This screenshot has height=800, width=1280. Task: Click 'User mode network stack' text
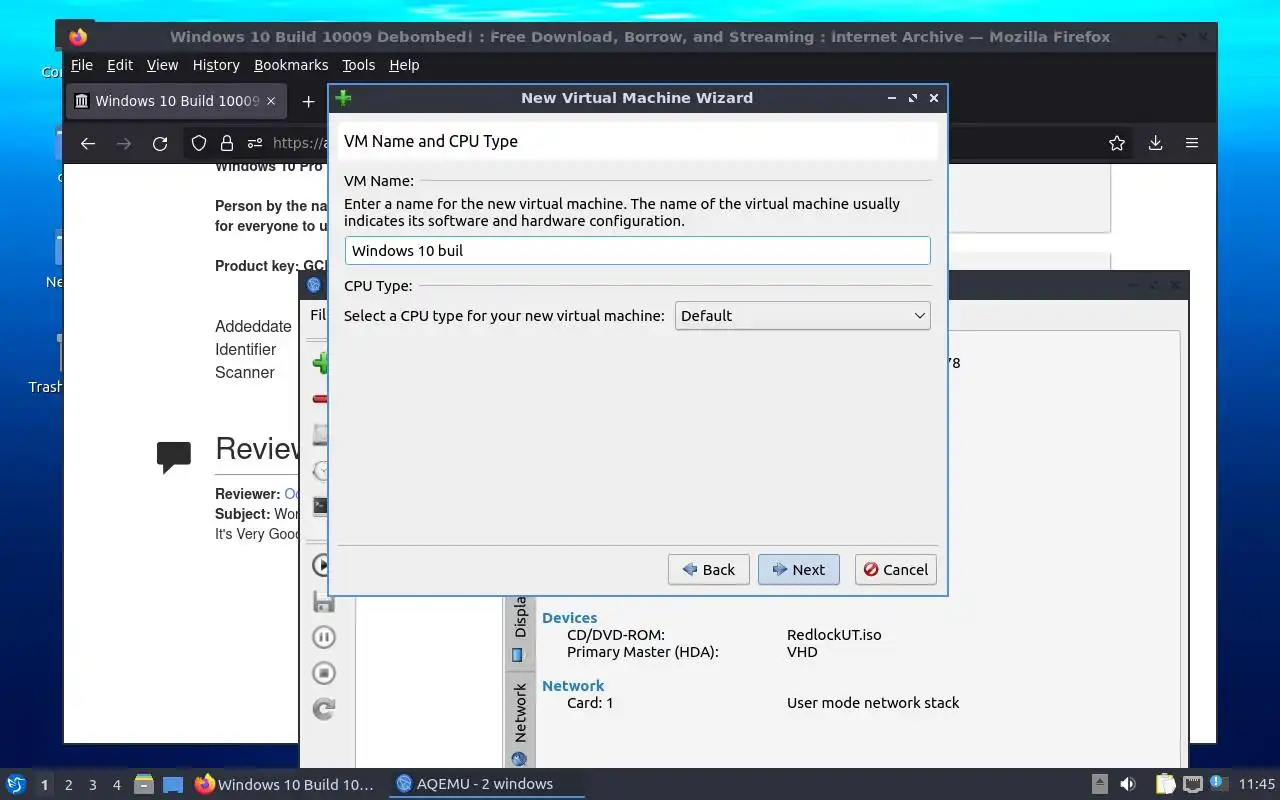(x=873, y=703)
